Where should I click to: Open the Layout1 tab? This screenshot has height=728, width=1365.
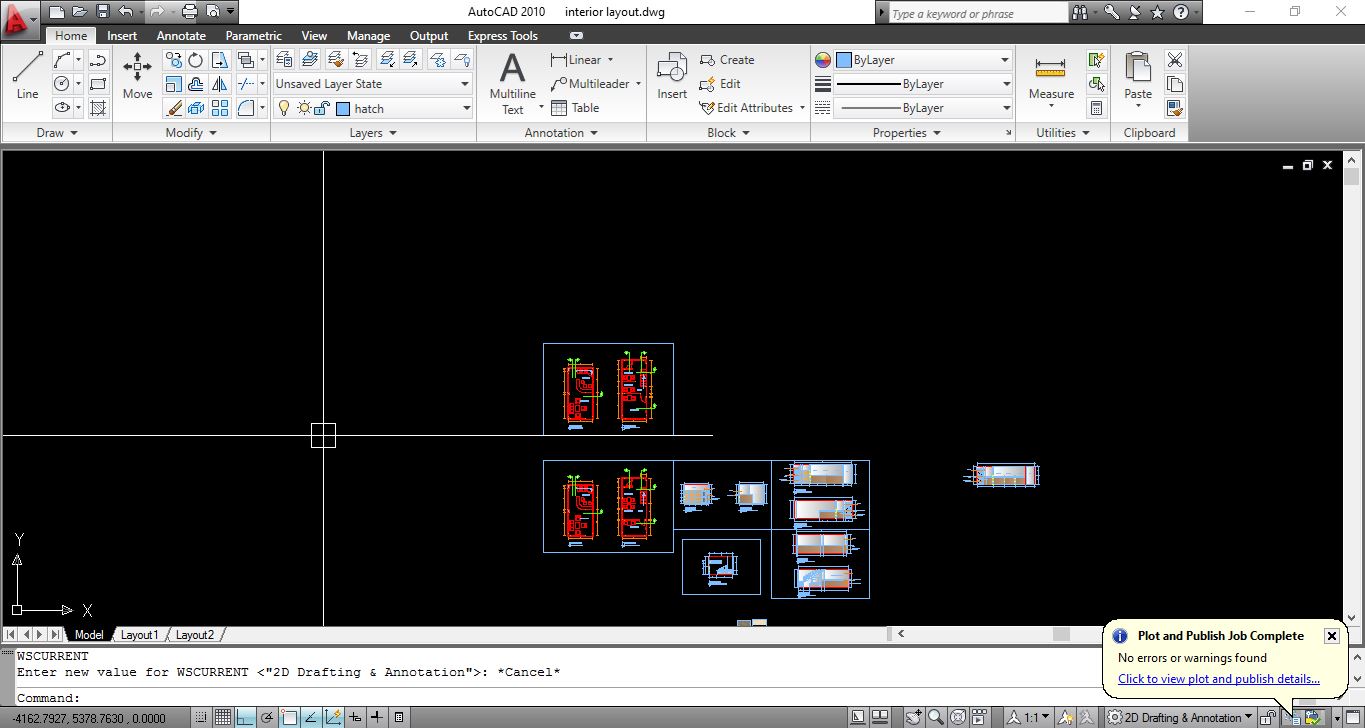point(140,634)
